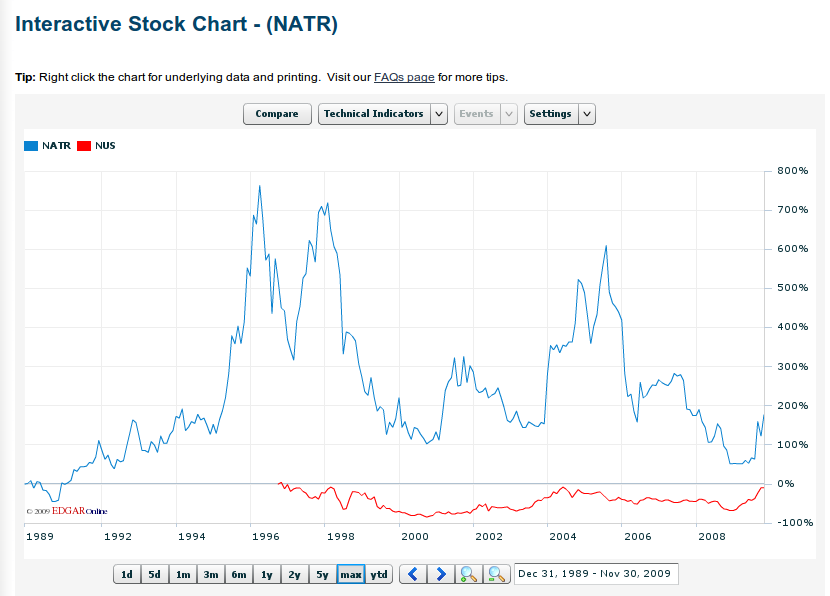This screenshot has height=596, width=830.
Task: Expand the Technical Indicators dropdown arrow
Action: pos(439,114)
